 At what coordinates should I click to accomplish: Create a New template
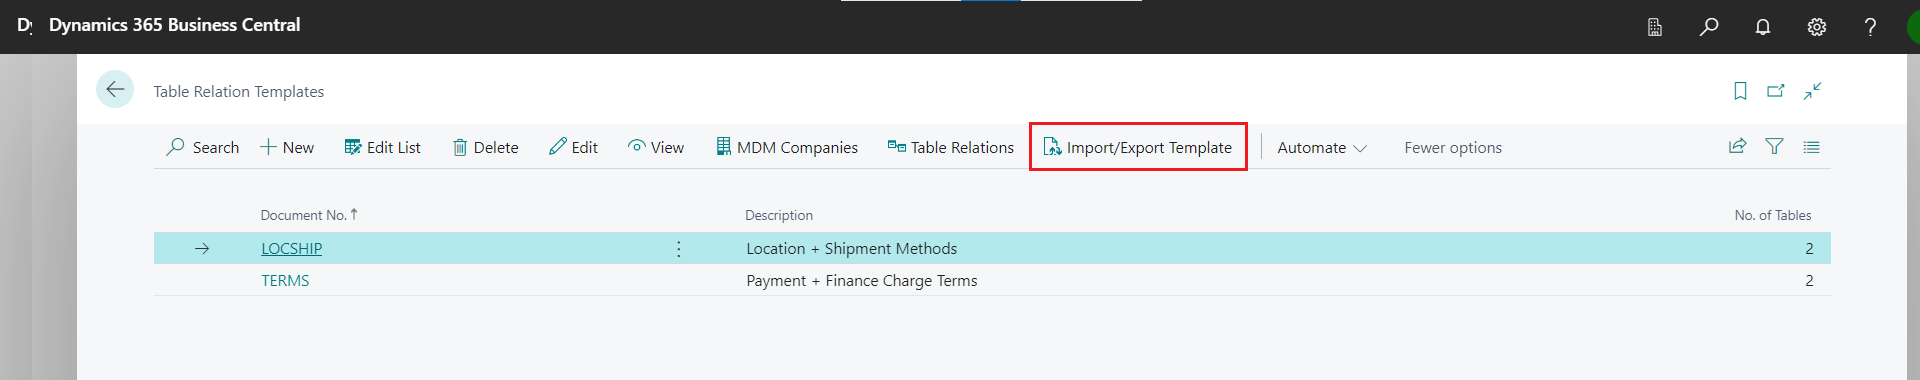287,147
